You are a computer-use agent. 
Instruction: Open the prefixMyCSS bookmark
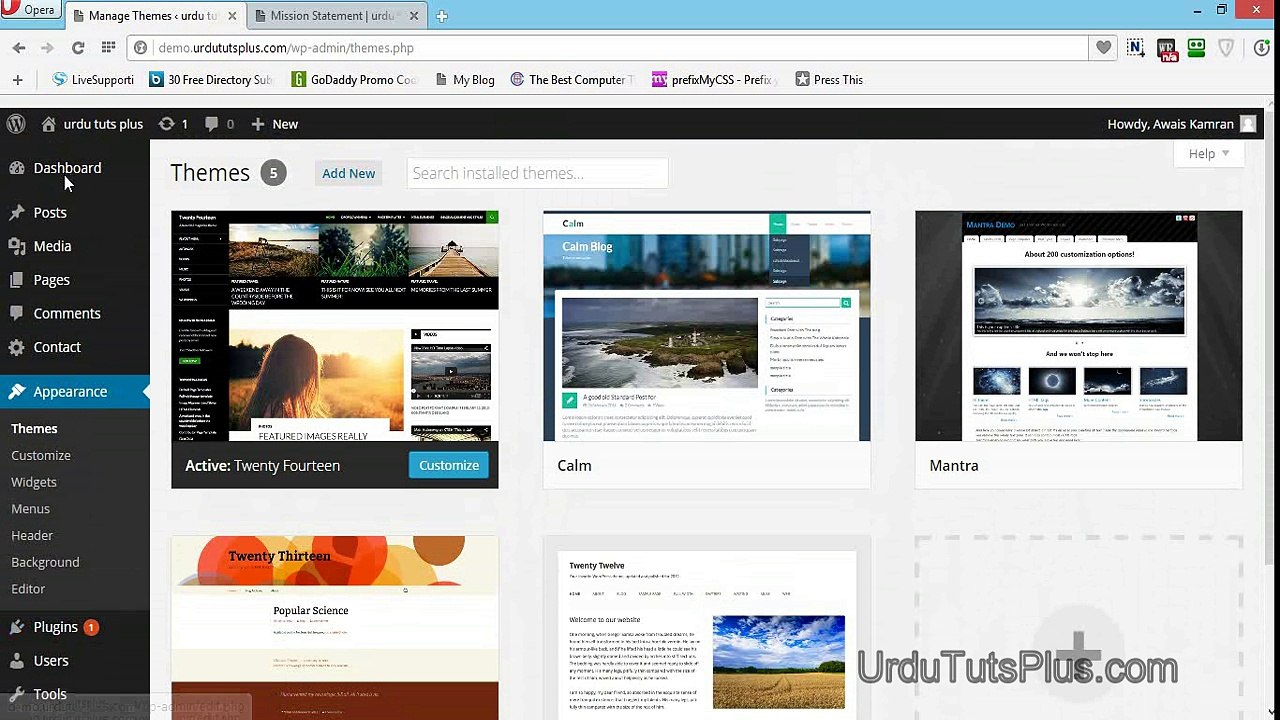click(x=715, y=80)
